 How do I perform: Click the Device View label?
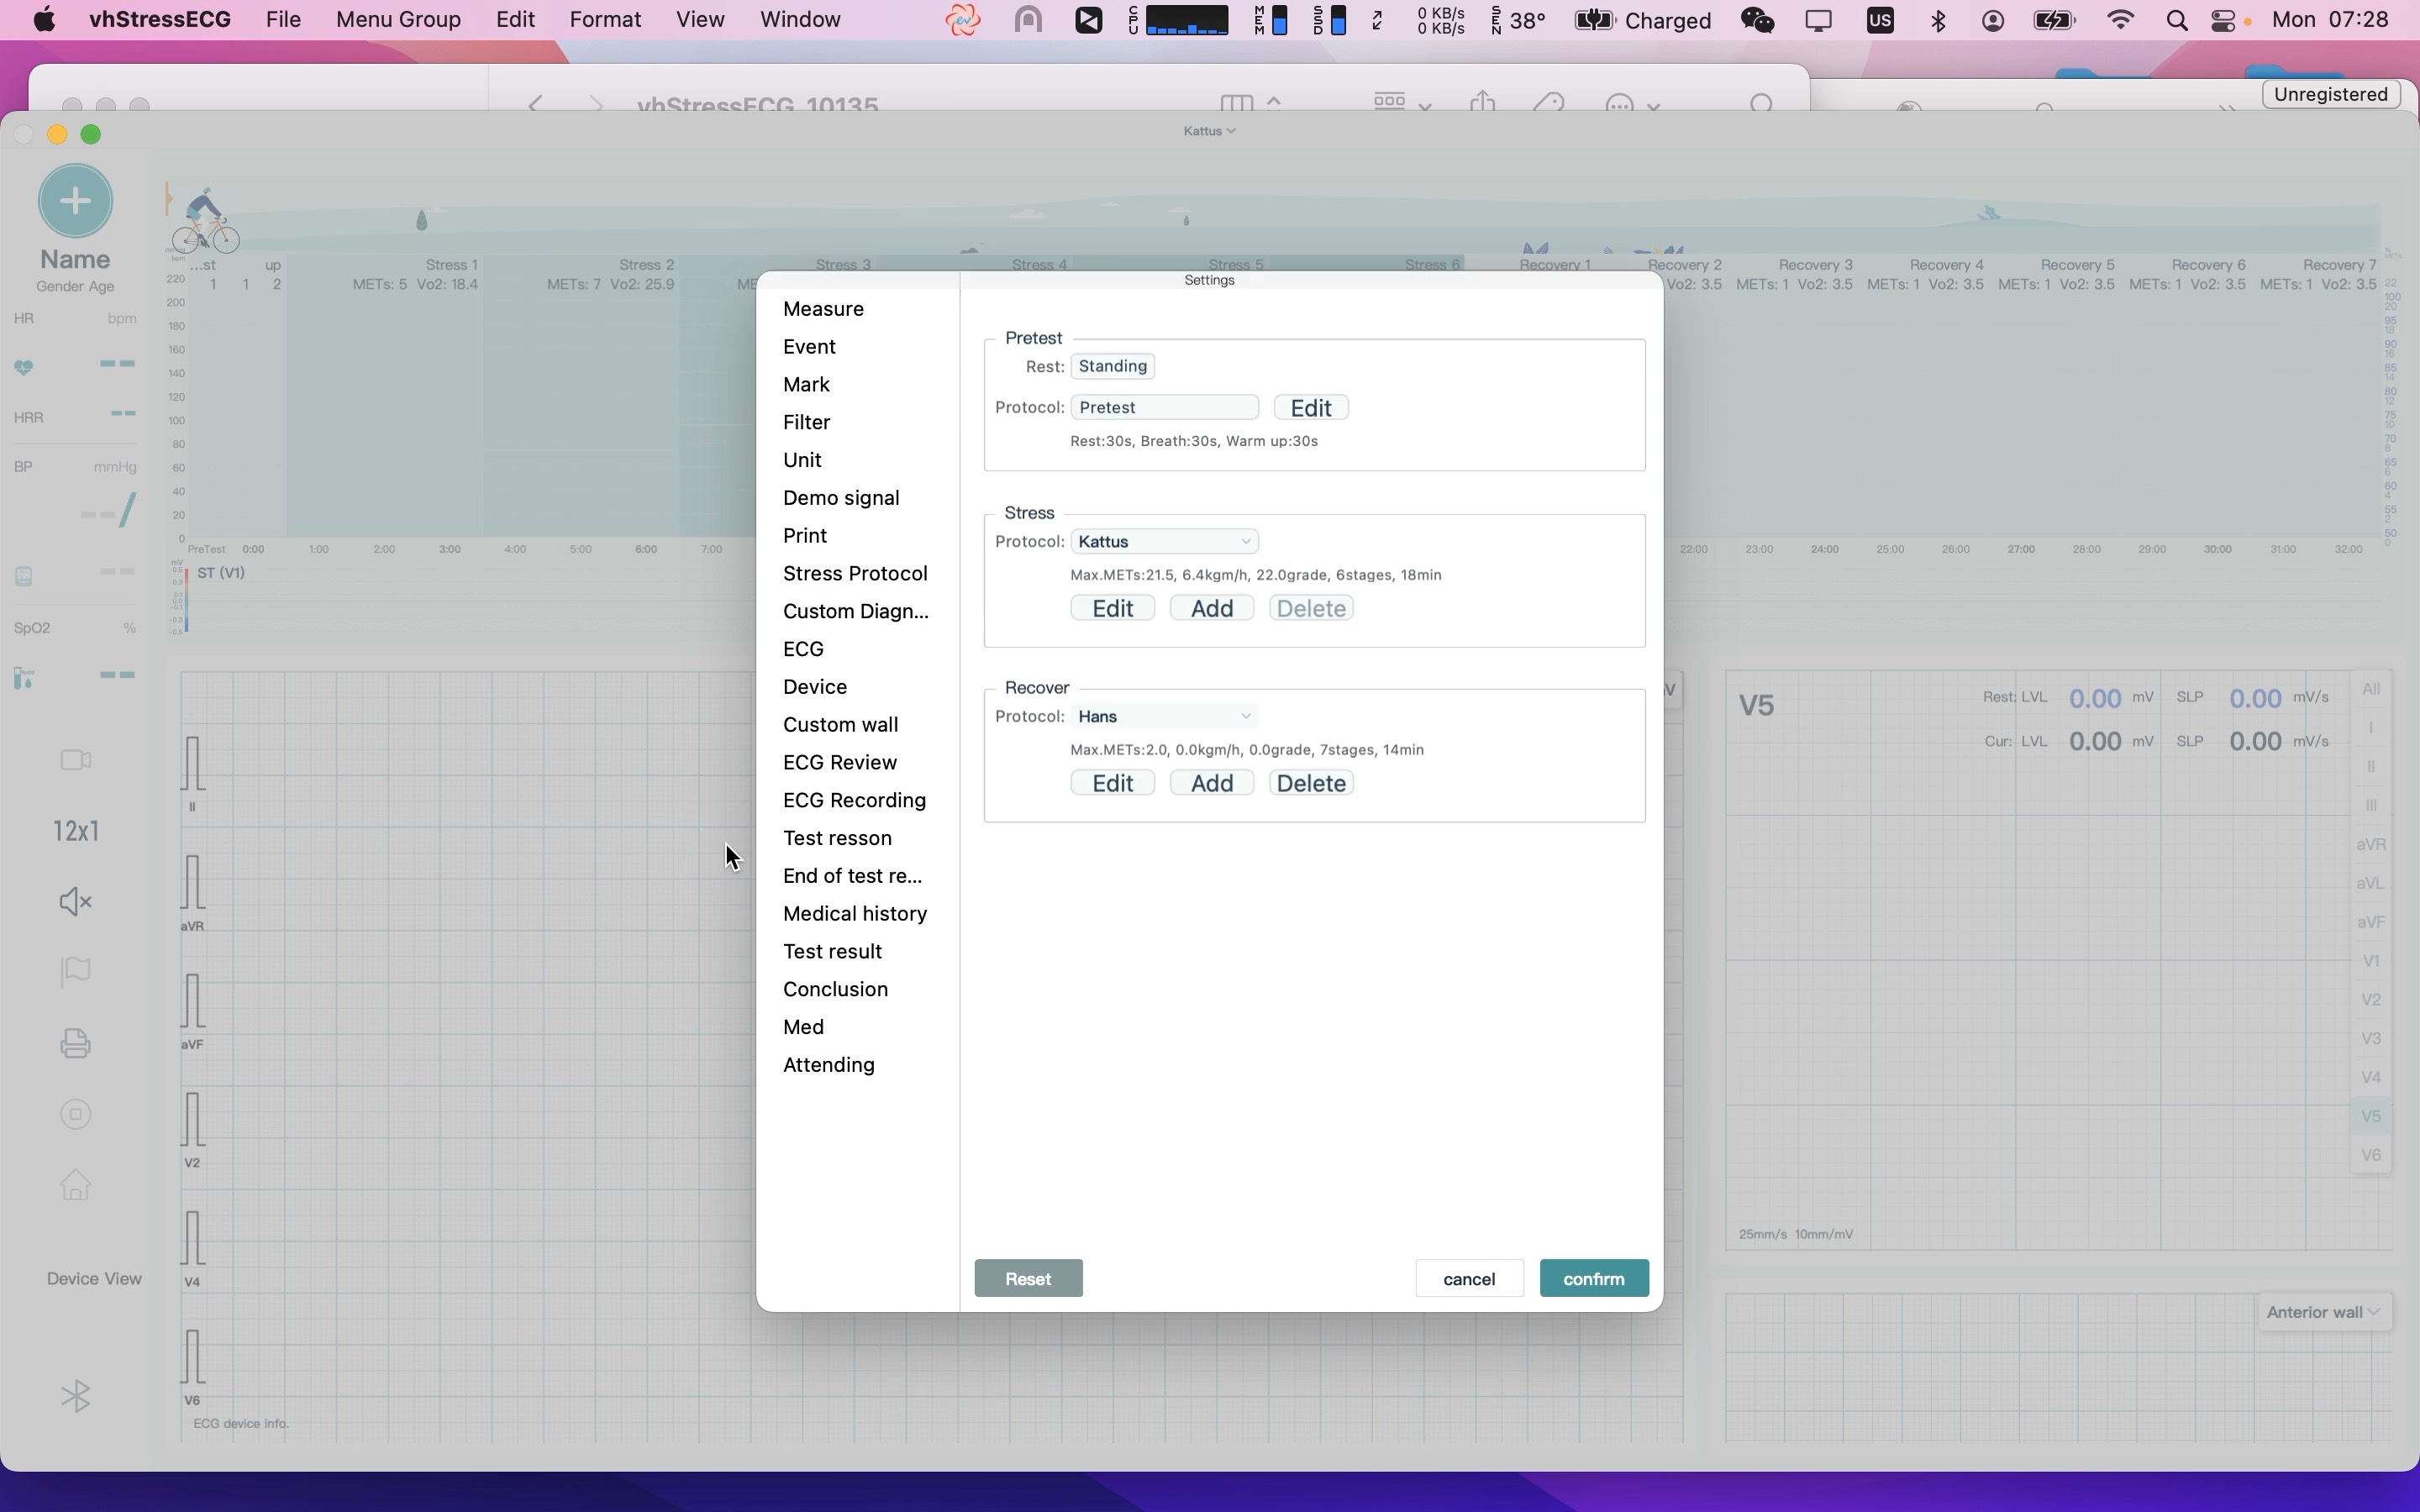coord(94,1279)
